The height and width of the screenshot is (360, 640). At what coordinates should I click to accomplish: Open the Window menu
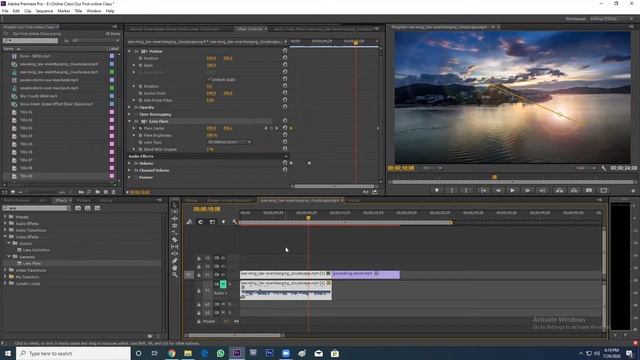click(x=93, y=11)
